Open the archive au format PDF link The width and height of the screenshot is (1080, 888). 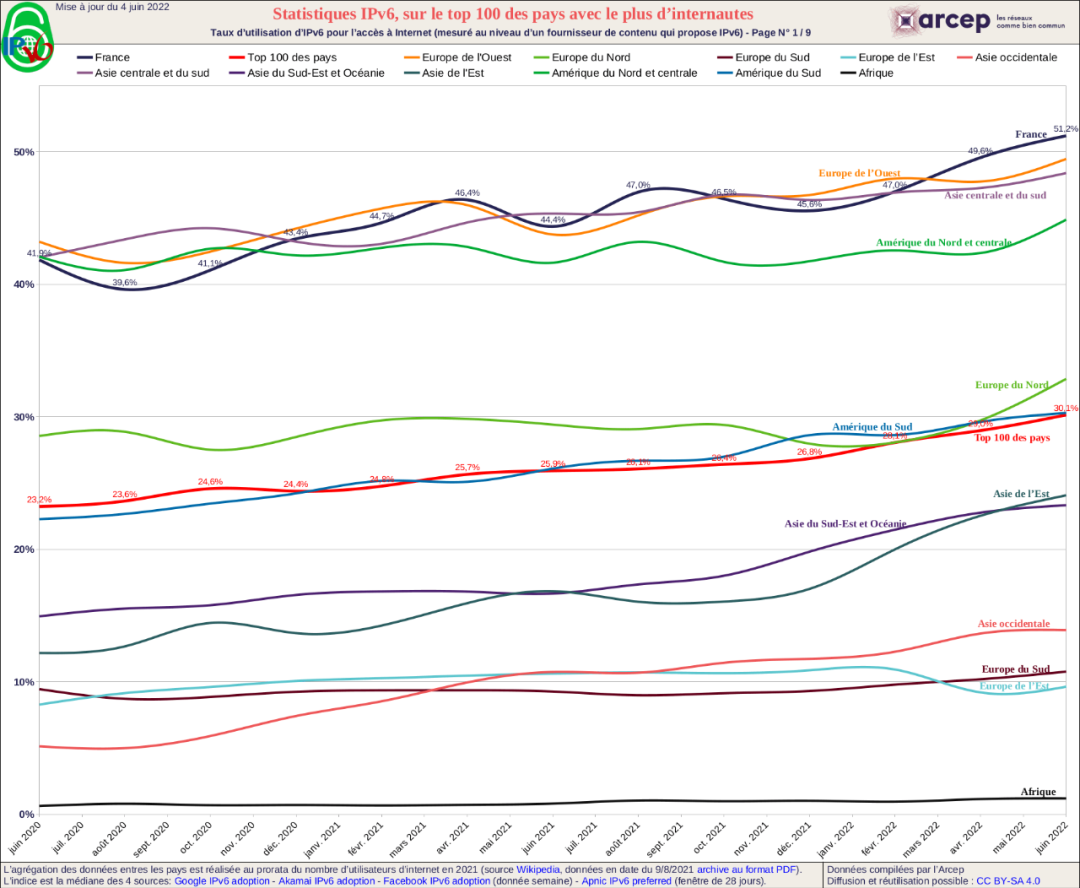tap(748, 870)
